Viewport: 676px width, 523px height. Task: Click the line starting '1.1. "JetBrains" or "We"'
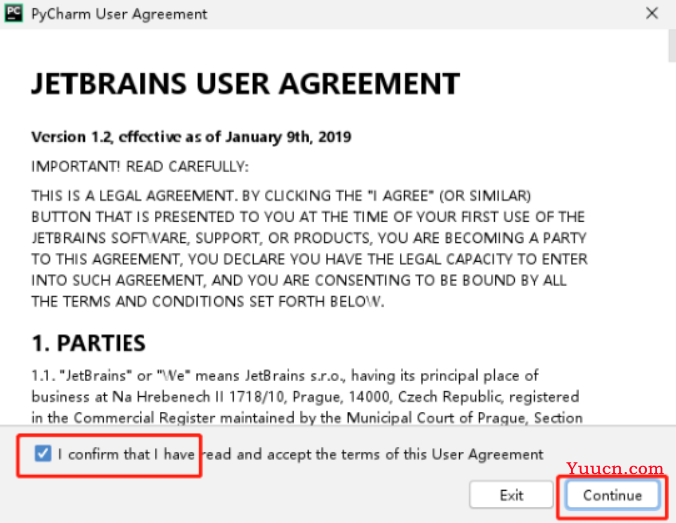[285, 376]
